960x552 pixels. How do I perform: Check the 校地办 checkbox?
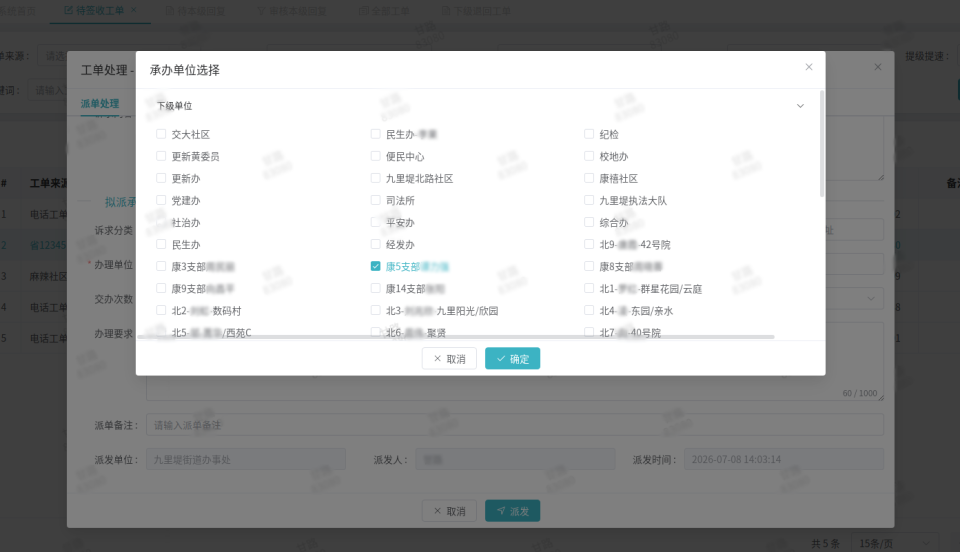[589, 156]
